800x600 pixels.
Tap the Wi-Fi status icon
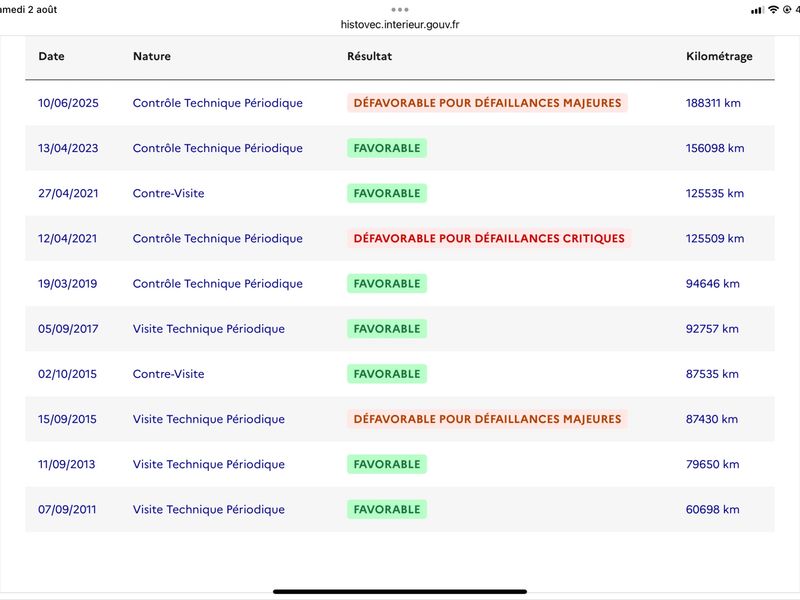click(773, 10)
